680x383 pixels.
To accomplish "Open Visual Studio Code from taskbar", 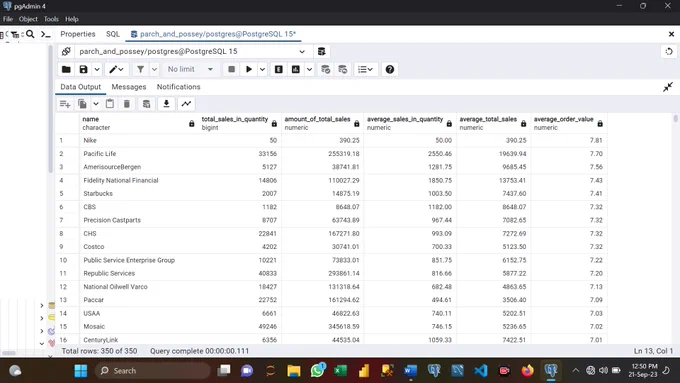I will 481,371.
